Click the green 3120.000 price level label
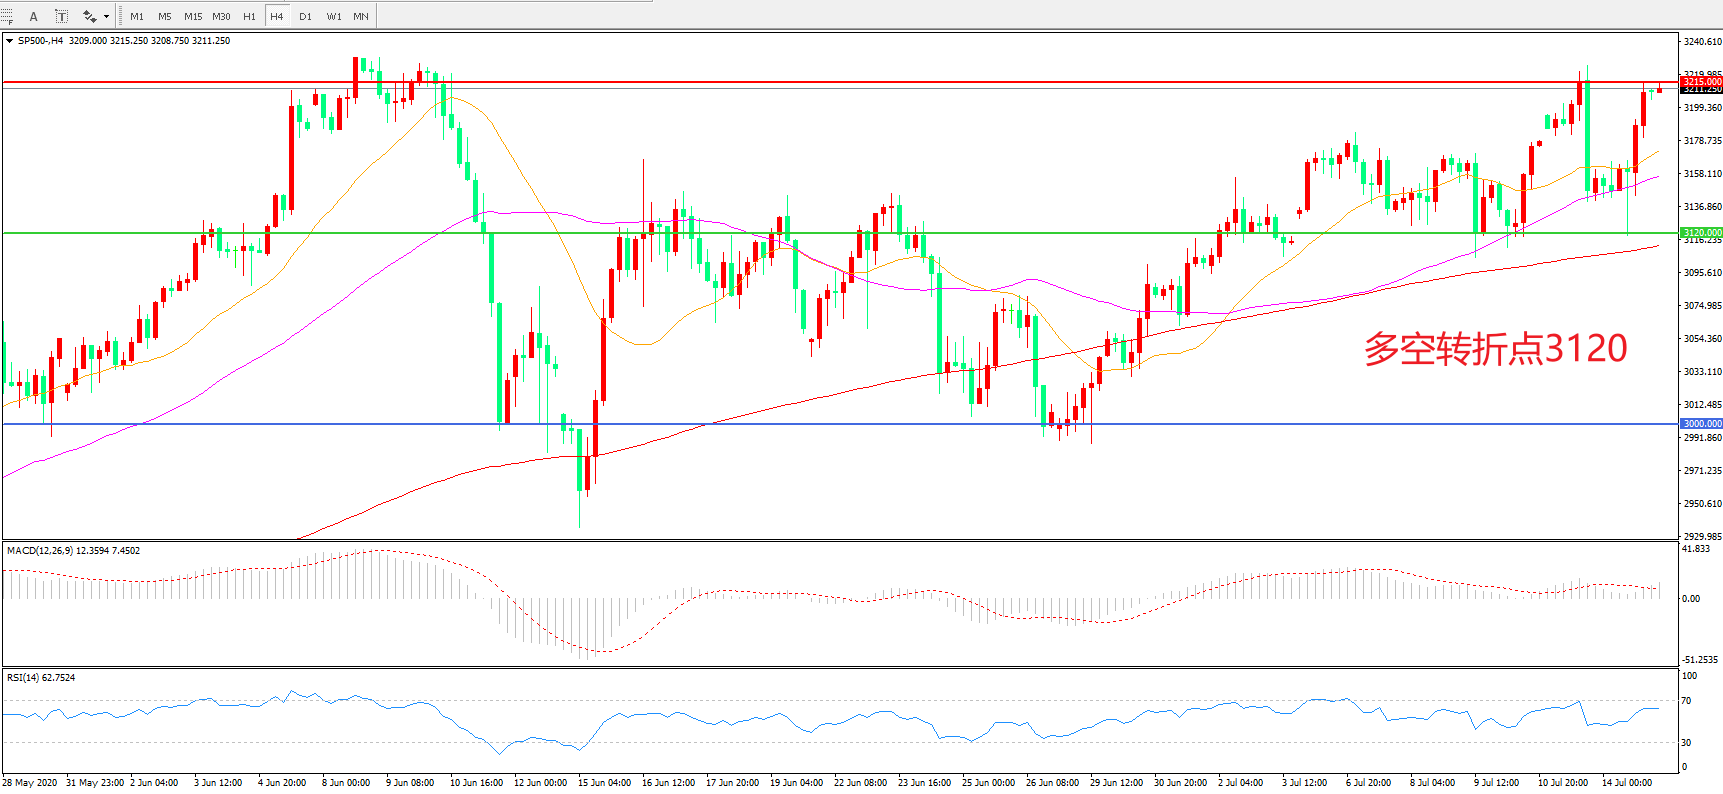The height and width of the screenshot is (794, 1723). tap(1701, 232)
